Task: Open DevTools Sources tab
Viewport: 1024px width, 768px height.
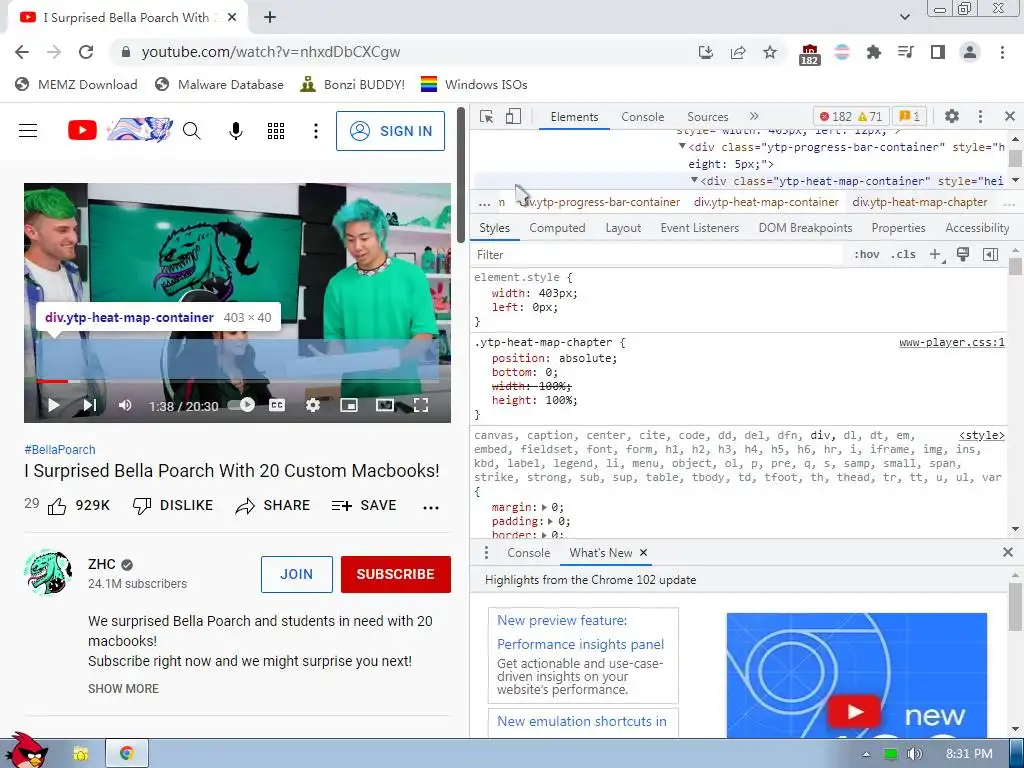Action: point(707,117)
